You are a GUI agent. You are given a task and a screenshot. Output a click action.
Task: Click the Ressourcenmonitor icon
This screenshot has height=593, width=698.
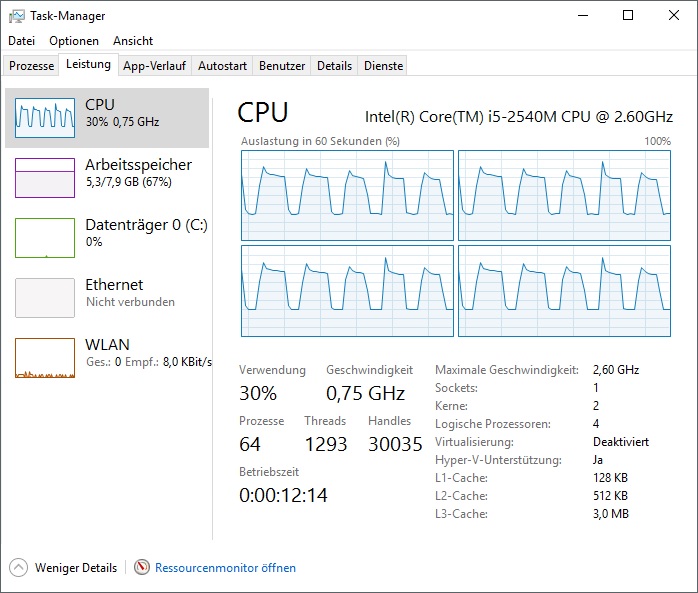(x=142, y=567)
